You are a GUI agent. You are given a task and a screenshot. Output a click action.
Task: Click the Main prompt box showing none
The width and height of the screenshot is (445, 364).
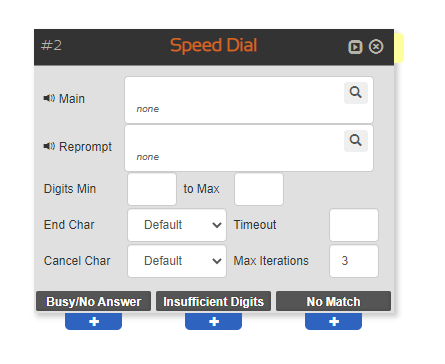click(249, 100)
